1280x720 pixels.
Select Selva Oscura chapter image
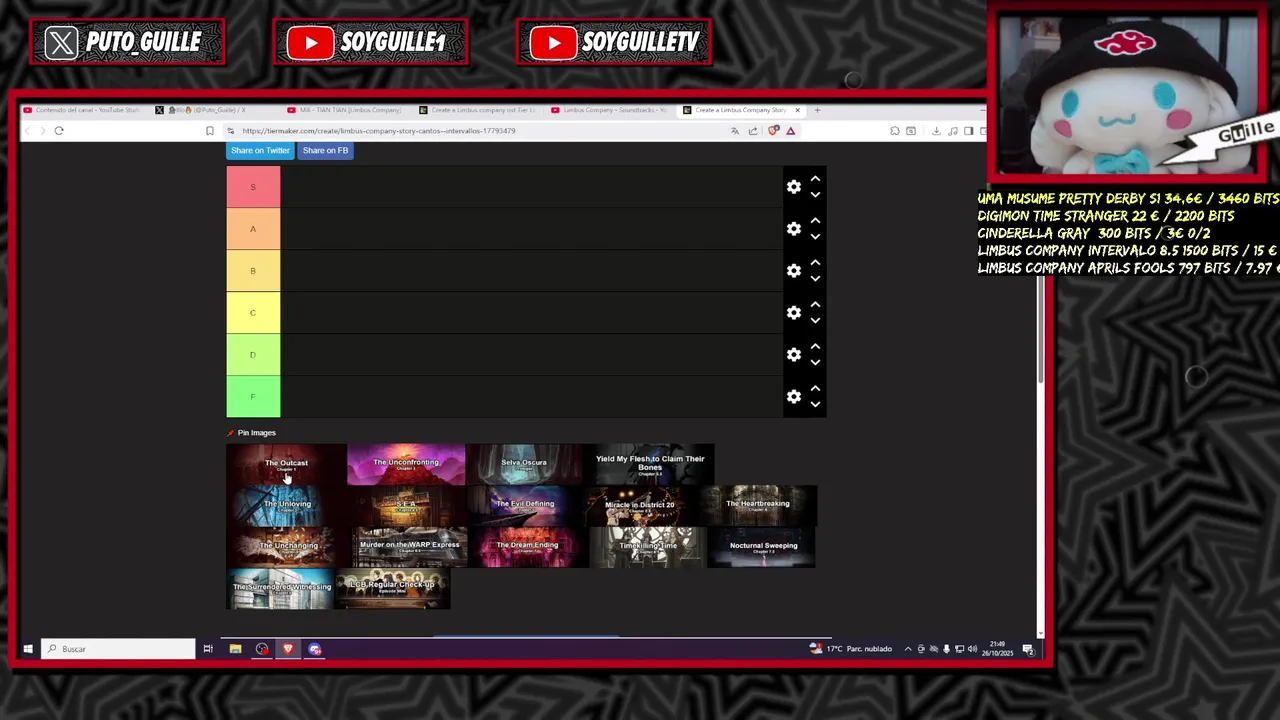(524, 464)
